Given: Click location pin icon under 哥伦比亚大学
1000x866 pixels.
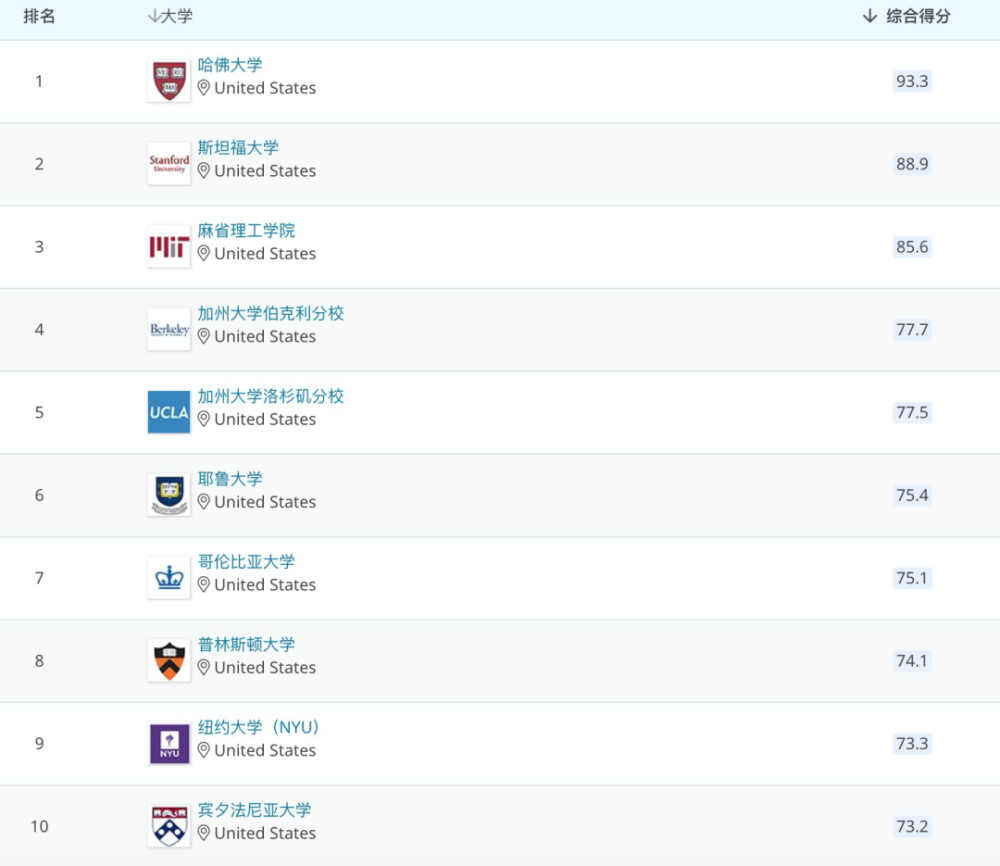Looking at the screenshot, I should click(x=203, y=585).
